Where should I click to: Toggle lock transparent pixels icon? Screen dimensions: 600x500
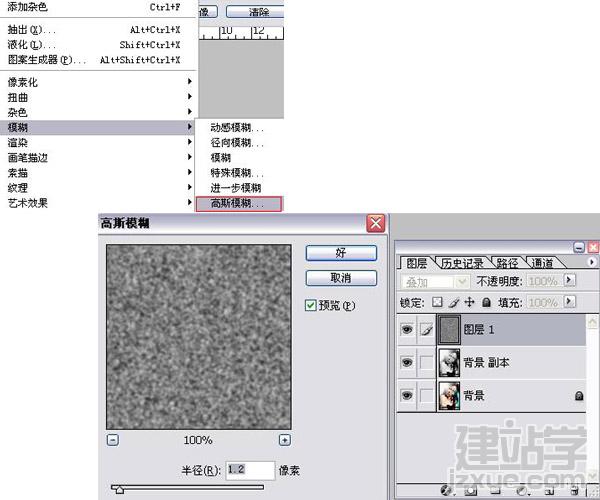(x=437, y=303)
